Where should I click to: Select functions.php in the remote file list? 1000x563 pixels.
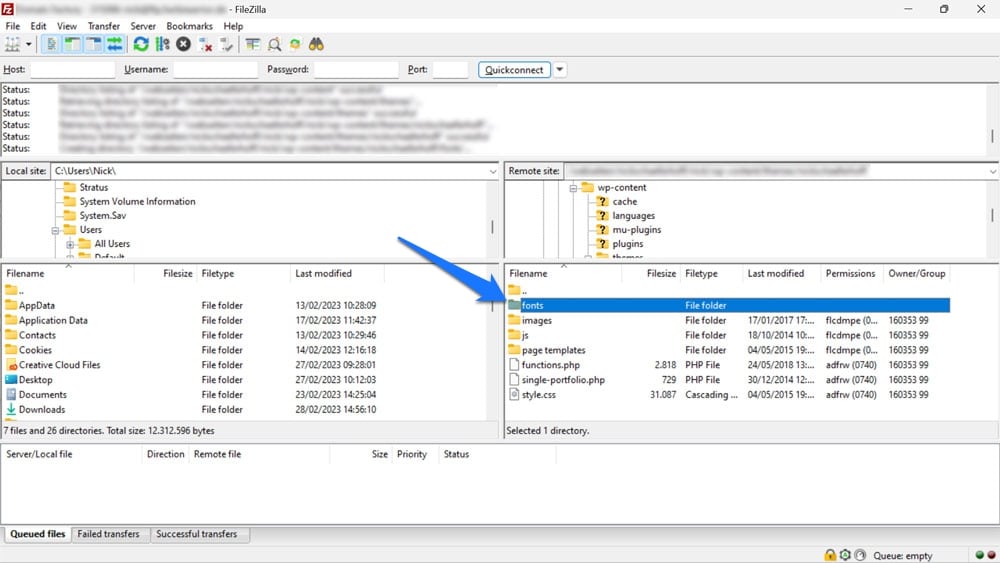pyautogui.click(x=551, y=365)
